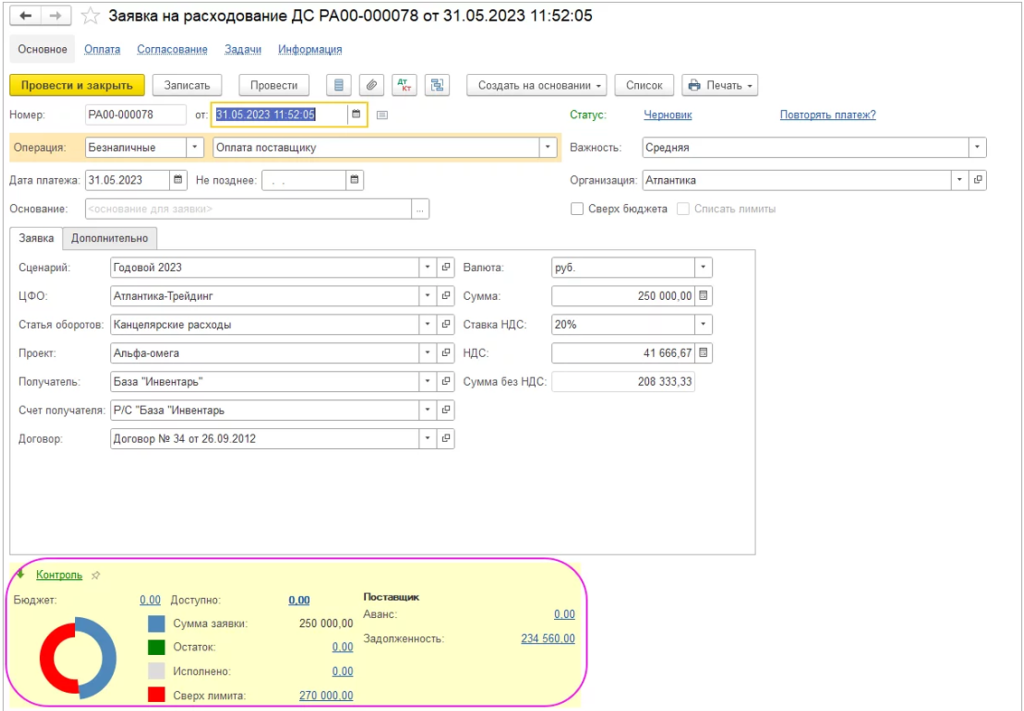
Task: Click the back navigation arrow
Action: click(x=26, y=16)
